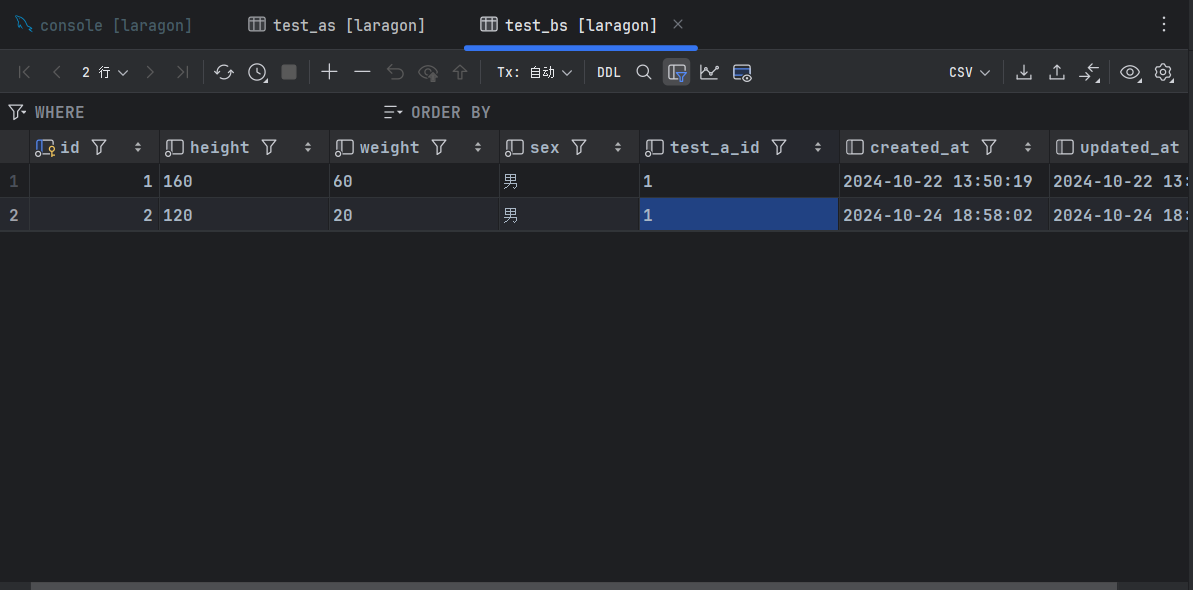Add a new row with plus icon
Screen dimensions: 1193x590
click(329, 72)
